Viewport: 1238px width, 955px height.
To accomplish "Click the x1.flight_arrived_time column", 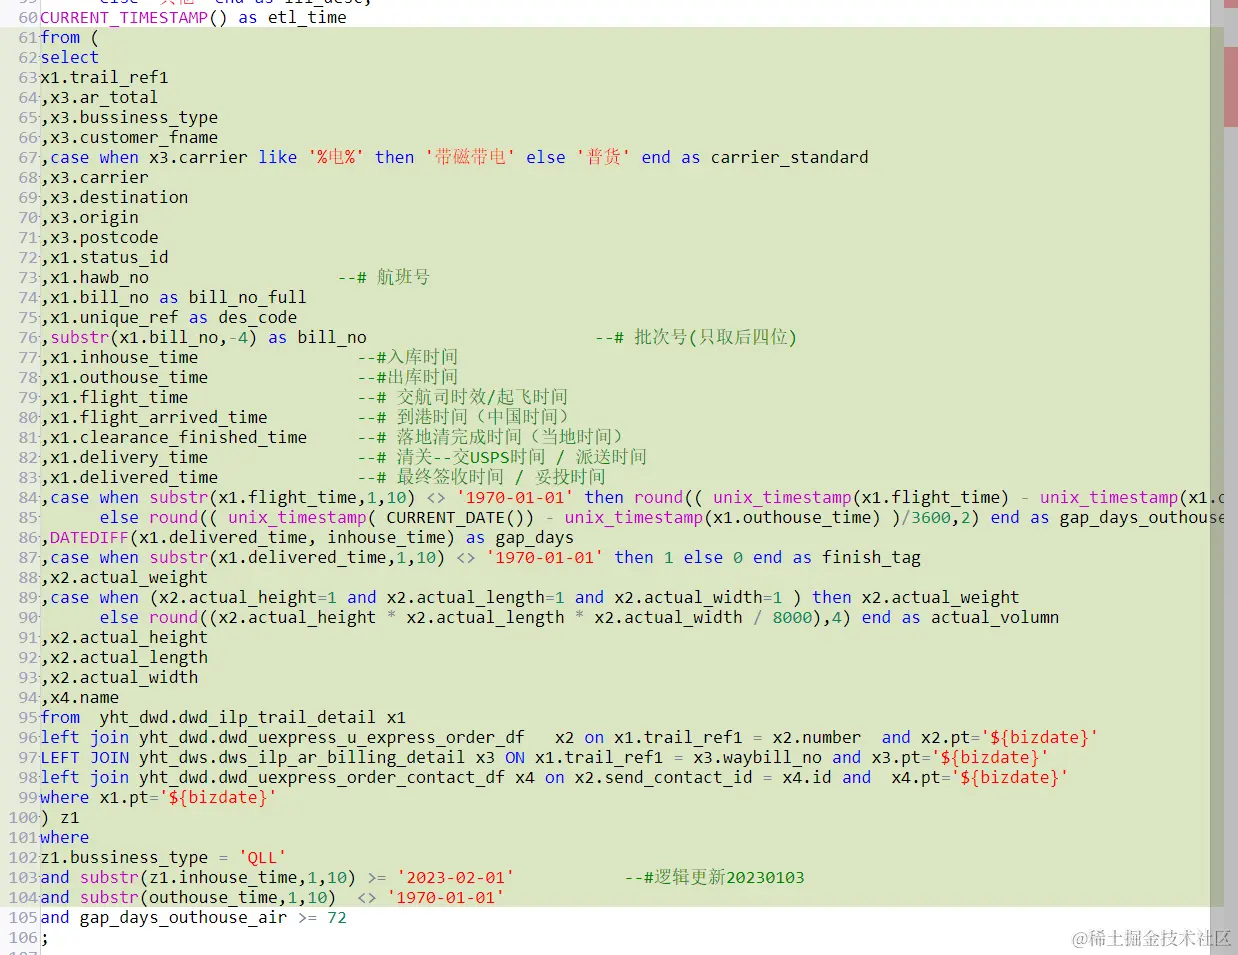I will point(159,417).
